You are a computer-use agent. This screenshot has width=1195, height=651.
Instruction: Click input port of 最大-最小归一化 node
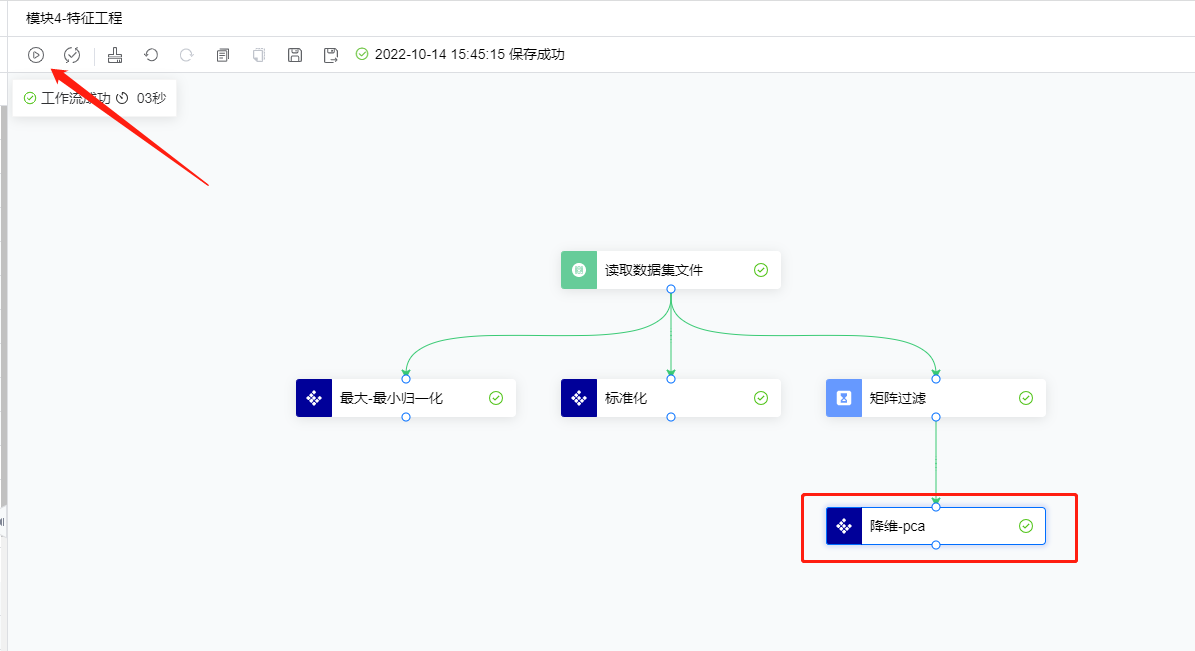(406, 379)
